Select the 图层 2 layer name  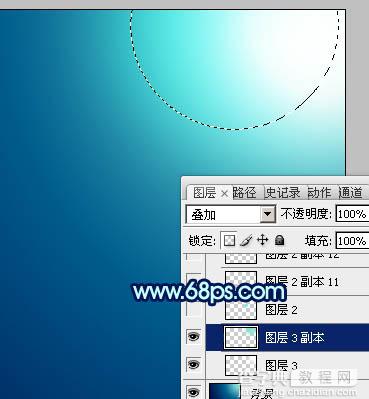(281, 310)
